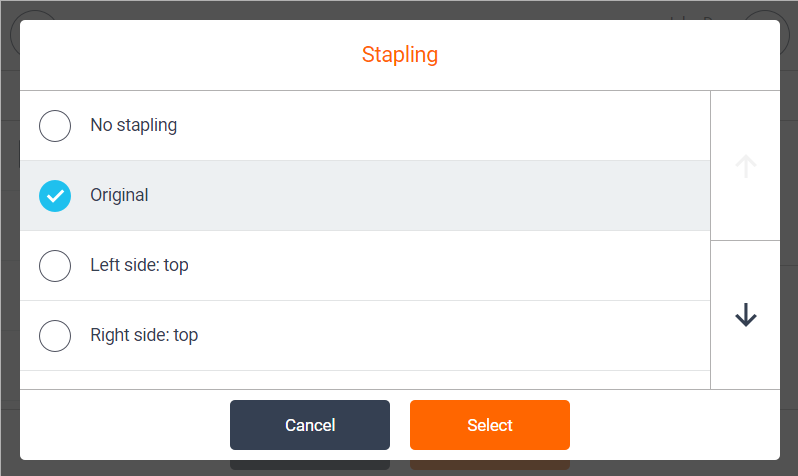This screenshot has width=798, height=476.
Task: Pick the Right side: top radio circle
Action: pos(55,336)
